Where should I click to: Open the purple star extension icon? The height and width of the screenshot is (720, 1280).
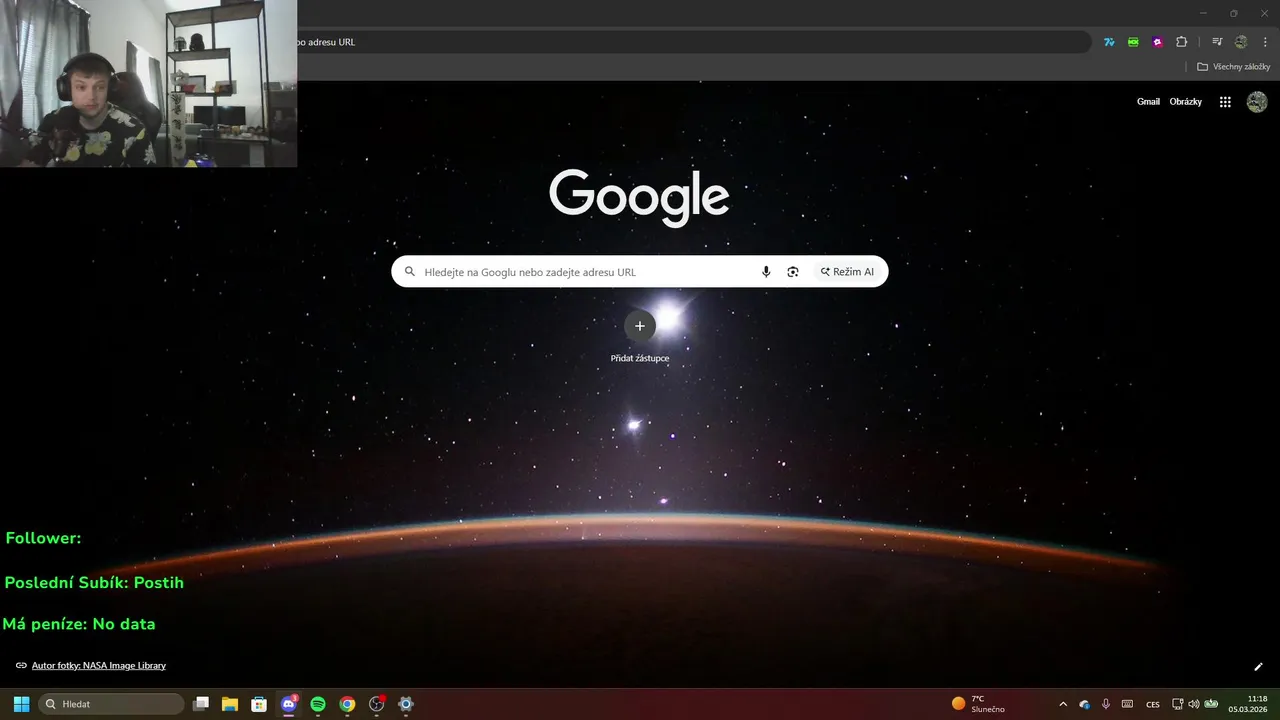[x=1157, y=42]
